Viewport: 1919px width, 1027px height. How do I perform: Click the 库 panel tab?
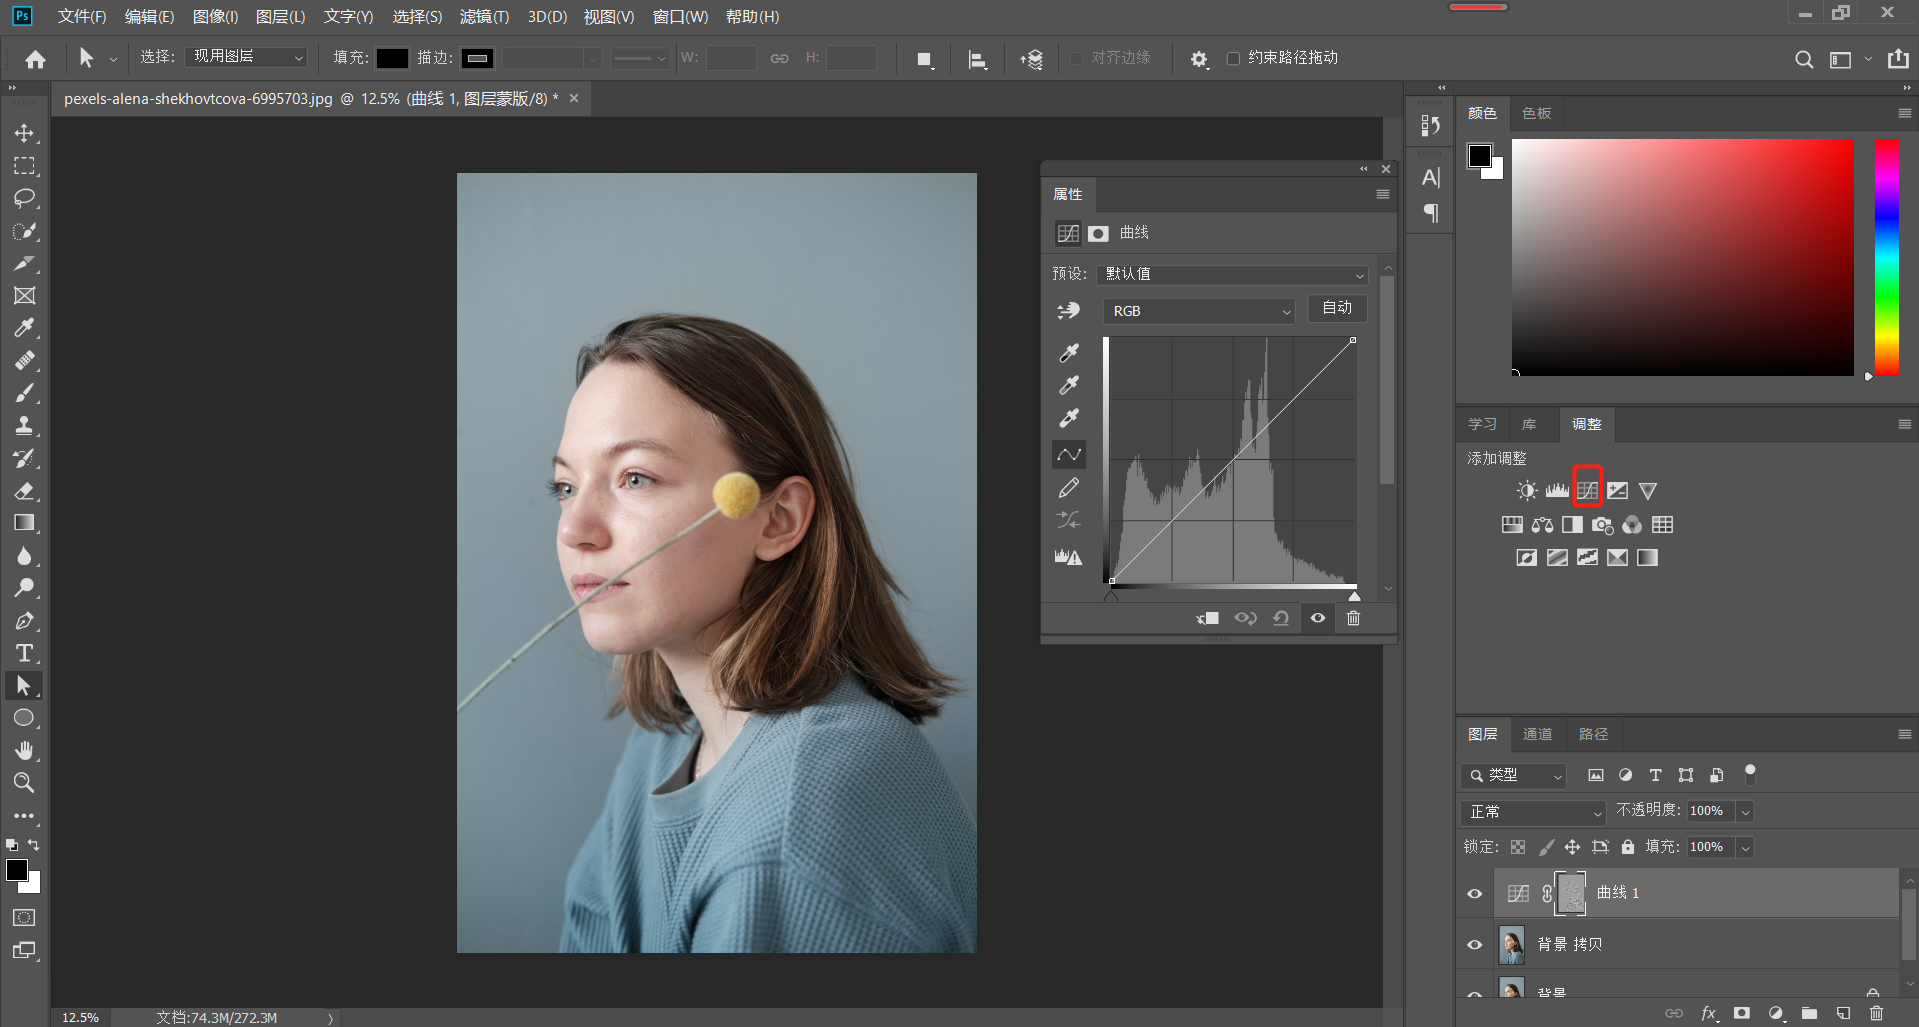(1529, 424)
